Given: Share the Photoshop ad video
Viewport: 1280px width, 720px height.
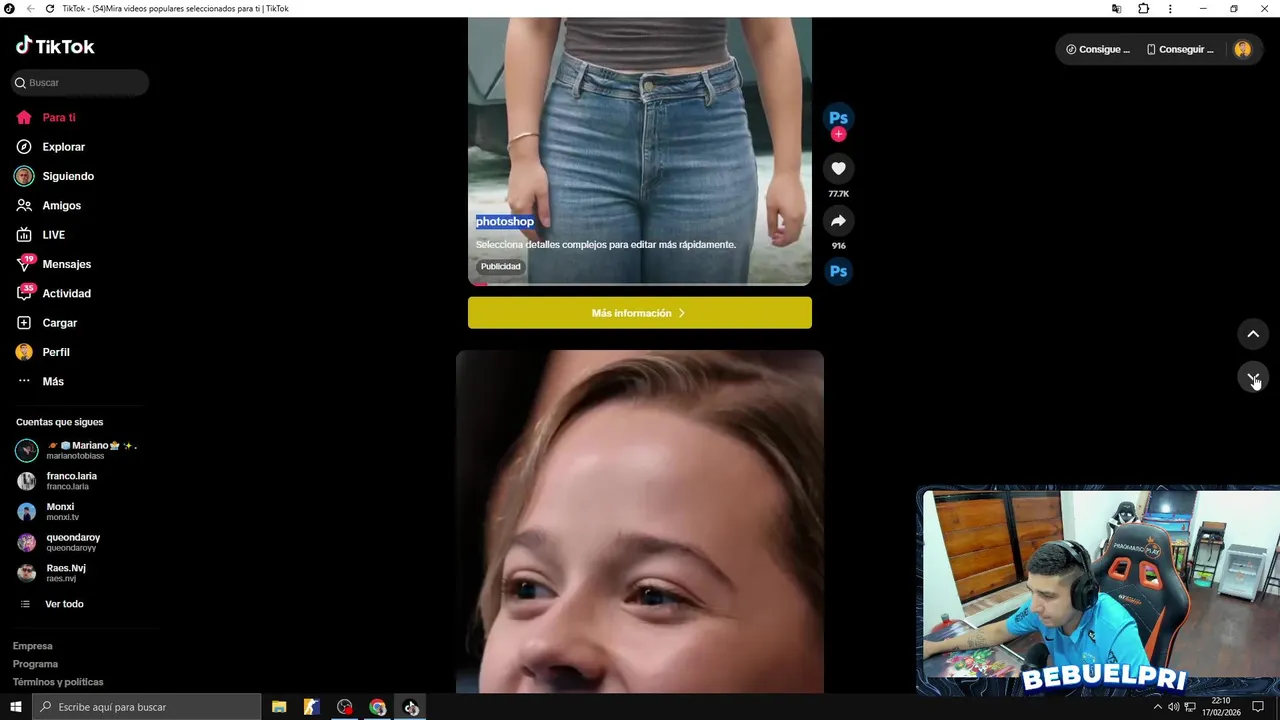Looking at the screenshot, I should click(838, 221).
